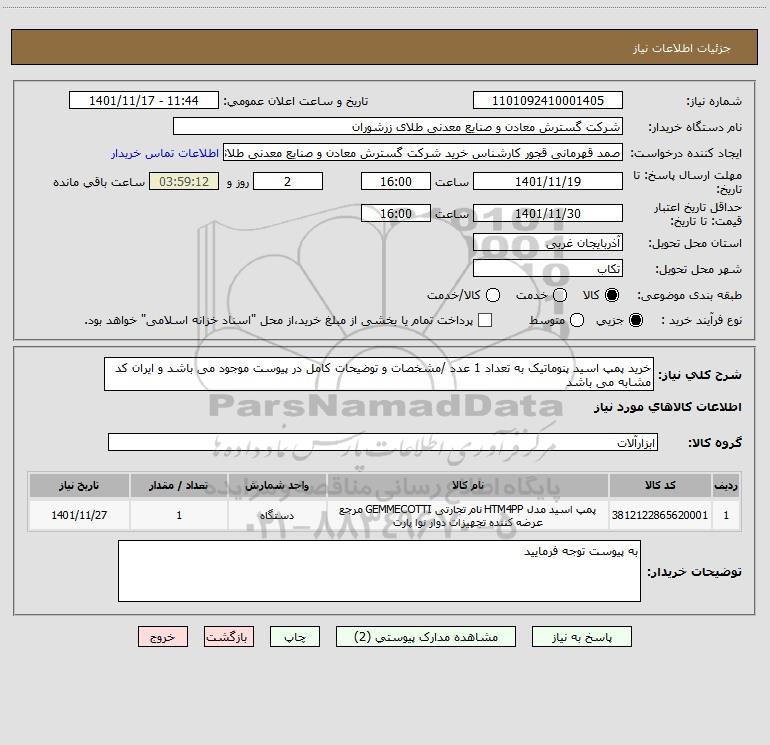770x745 pixels.
Task: Click the price validity date 1401/11/30
Action: (x=548, y=213)
